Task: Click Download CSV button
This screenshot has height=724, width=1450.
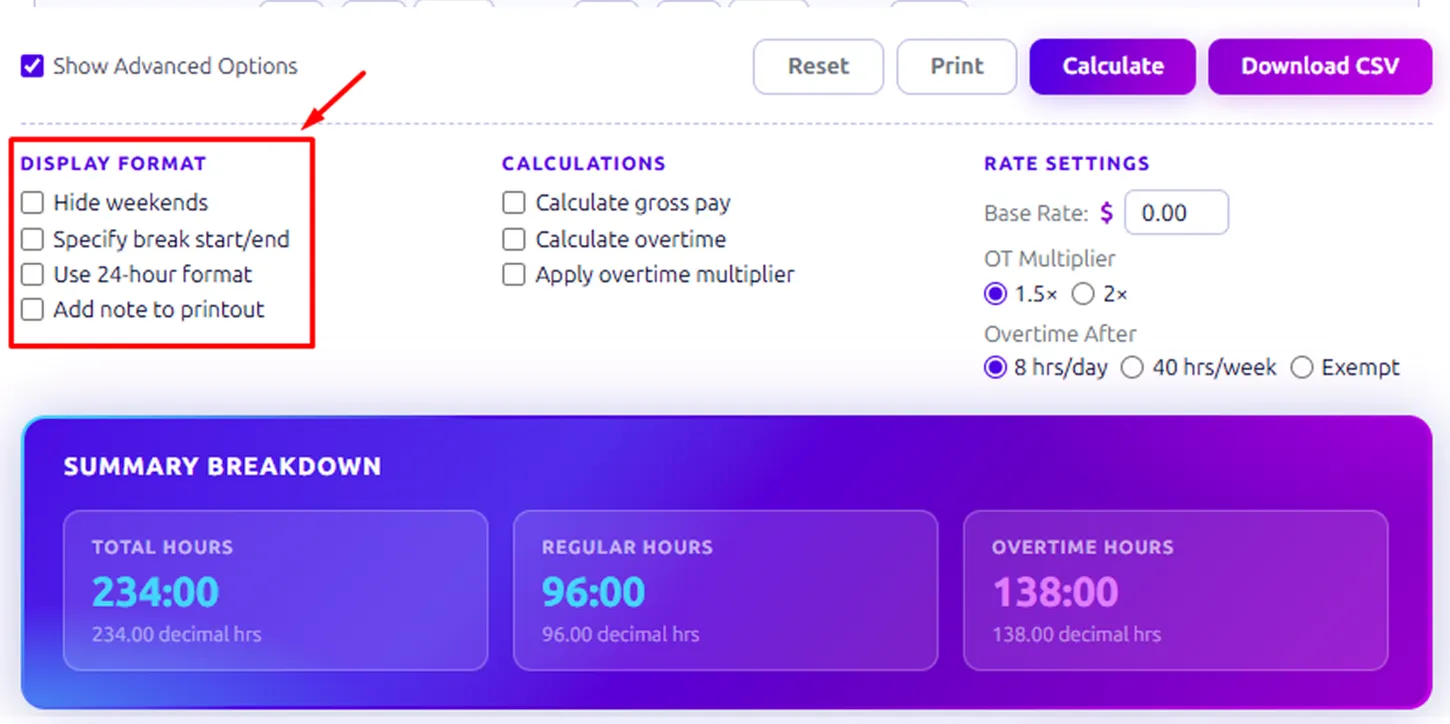Action: click(1319, 67)
